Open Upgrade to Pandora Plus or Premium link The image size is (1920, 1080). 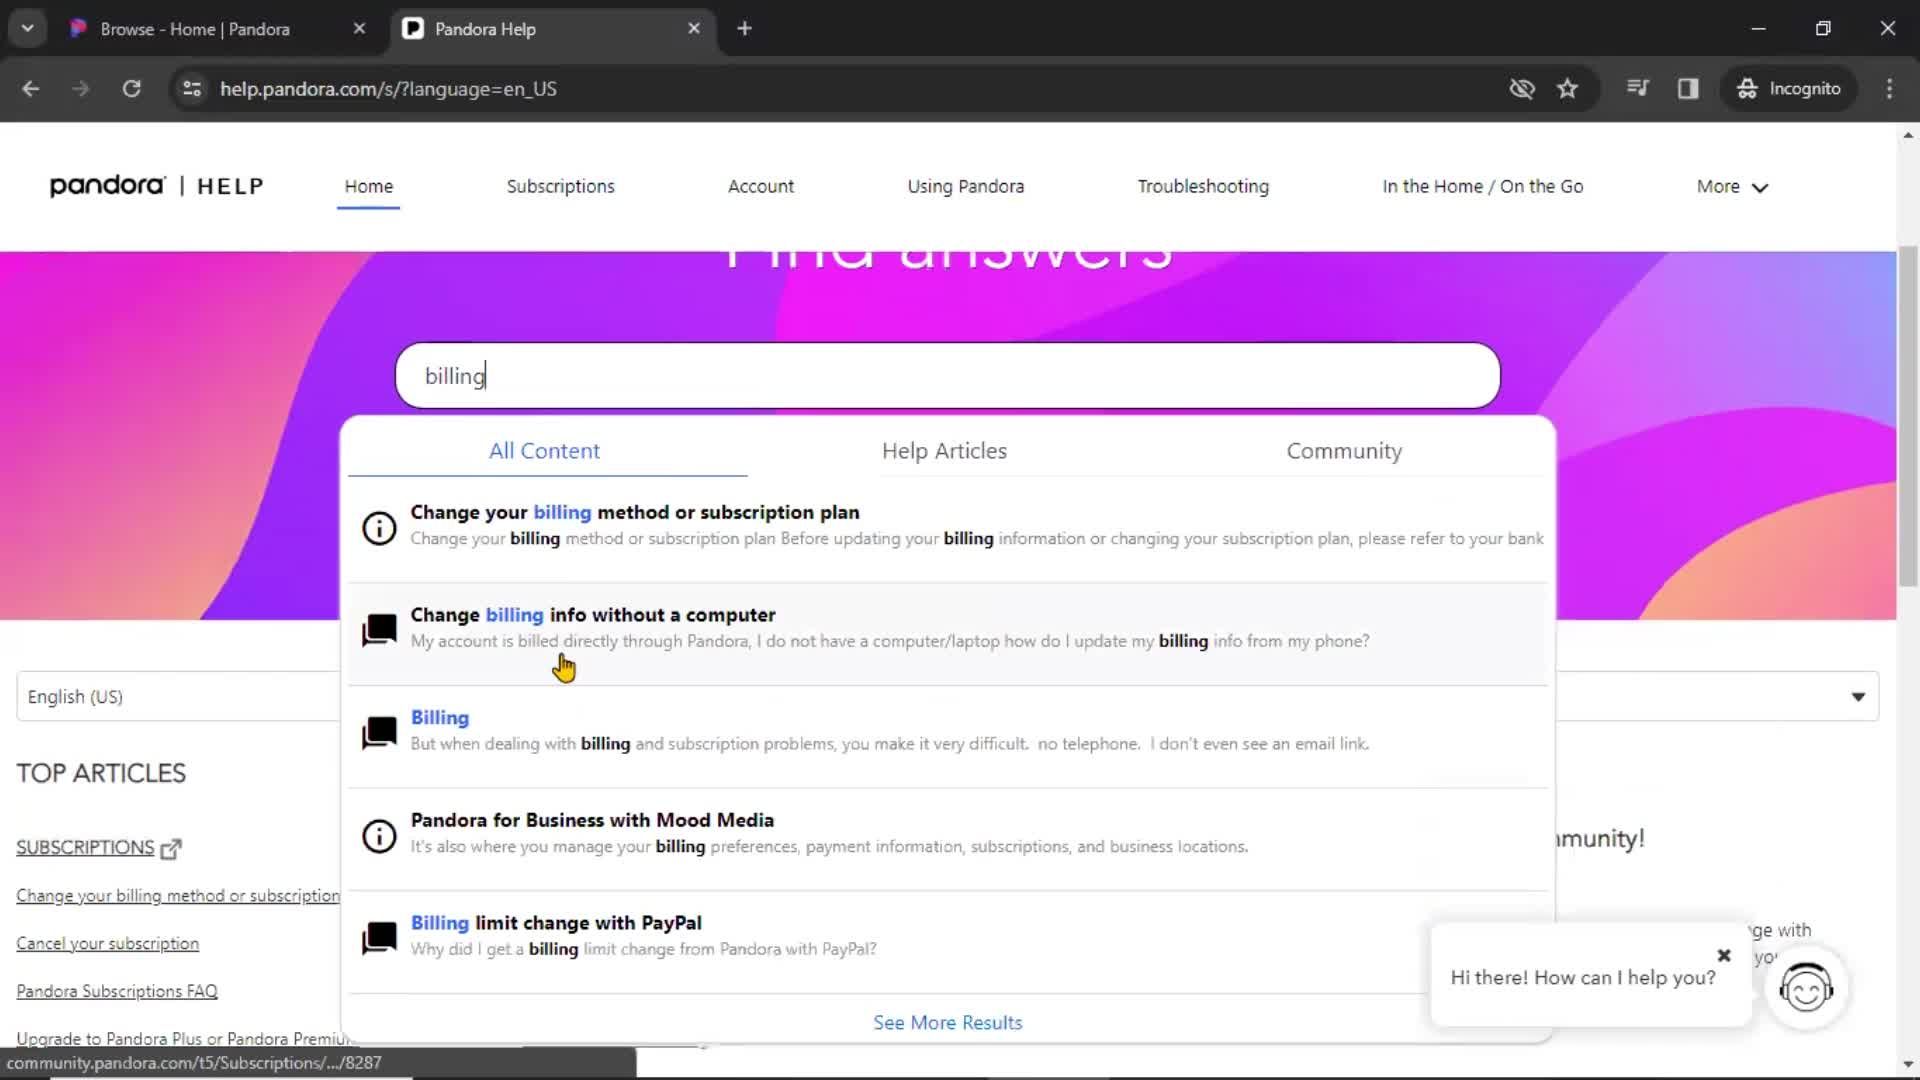click(184, 1038)
